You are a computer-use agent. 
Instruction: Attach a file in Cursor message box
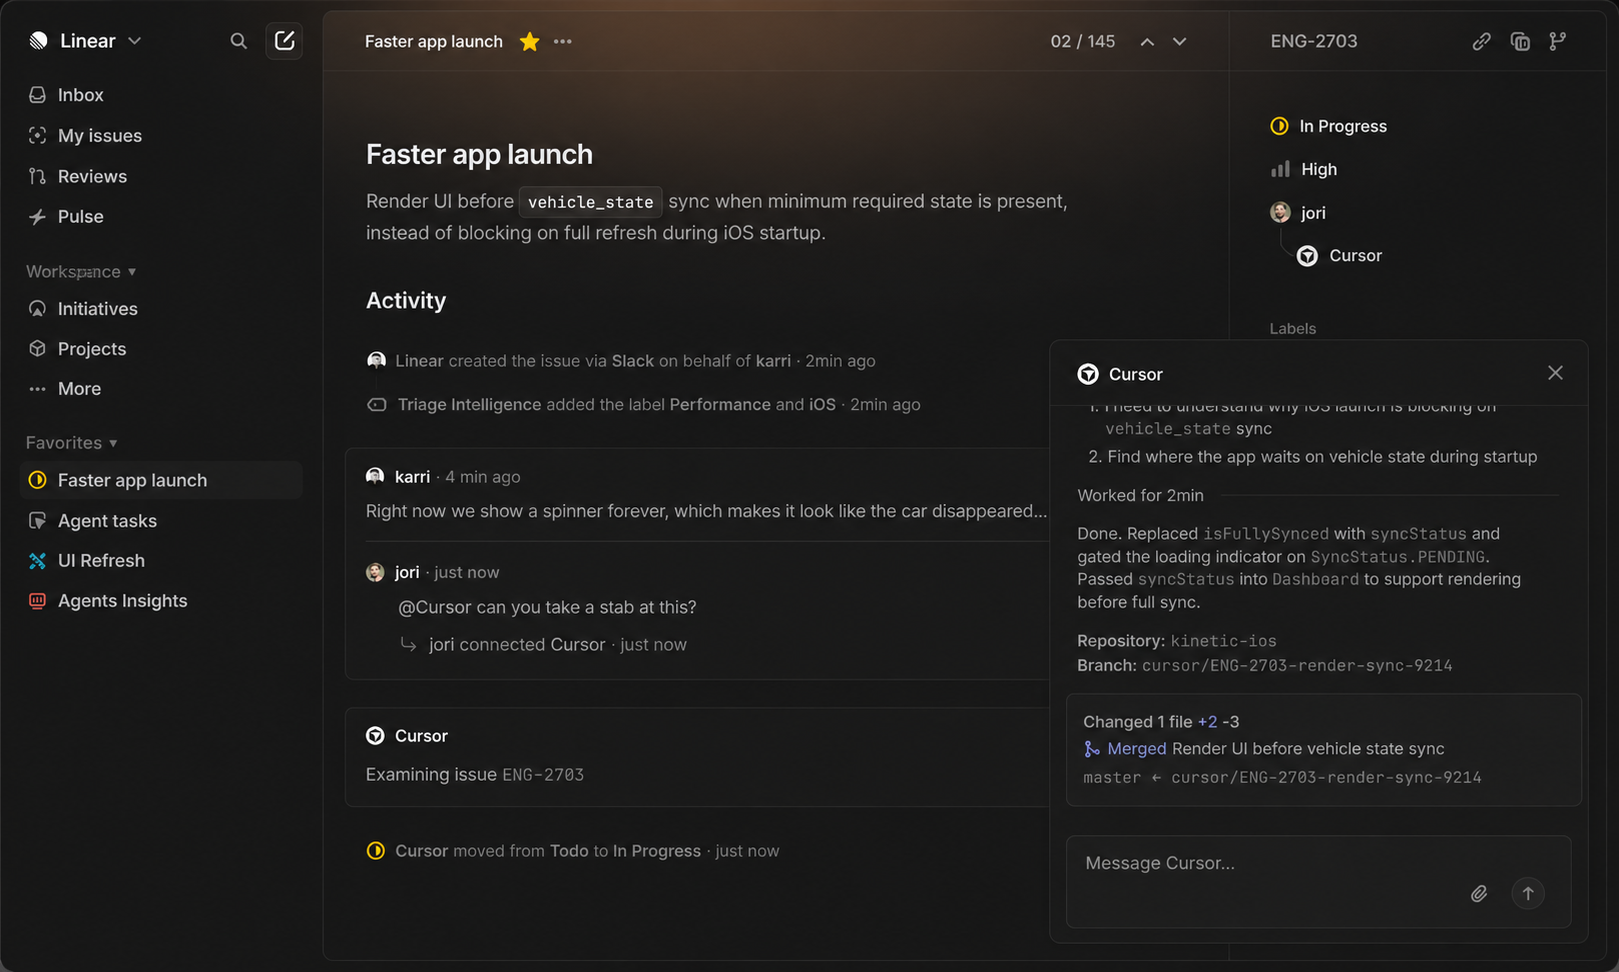1479,893
